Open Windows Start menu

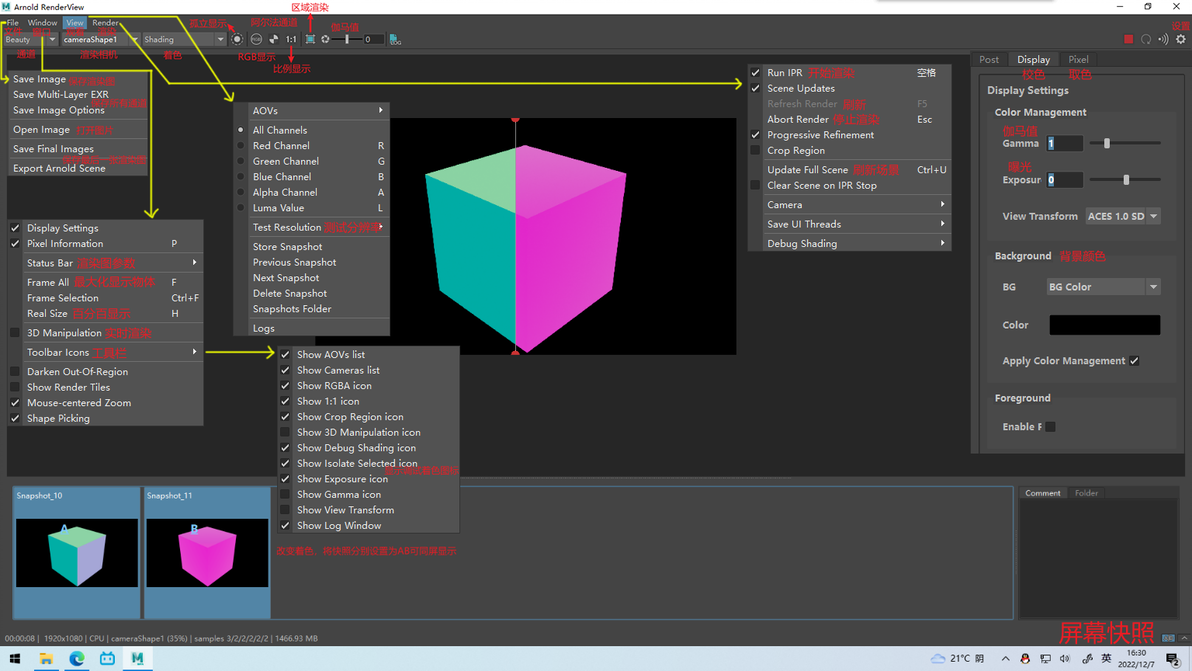[14, 659]
